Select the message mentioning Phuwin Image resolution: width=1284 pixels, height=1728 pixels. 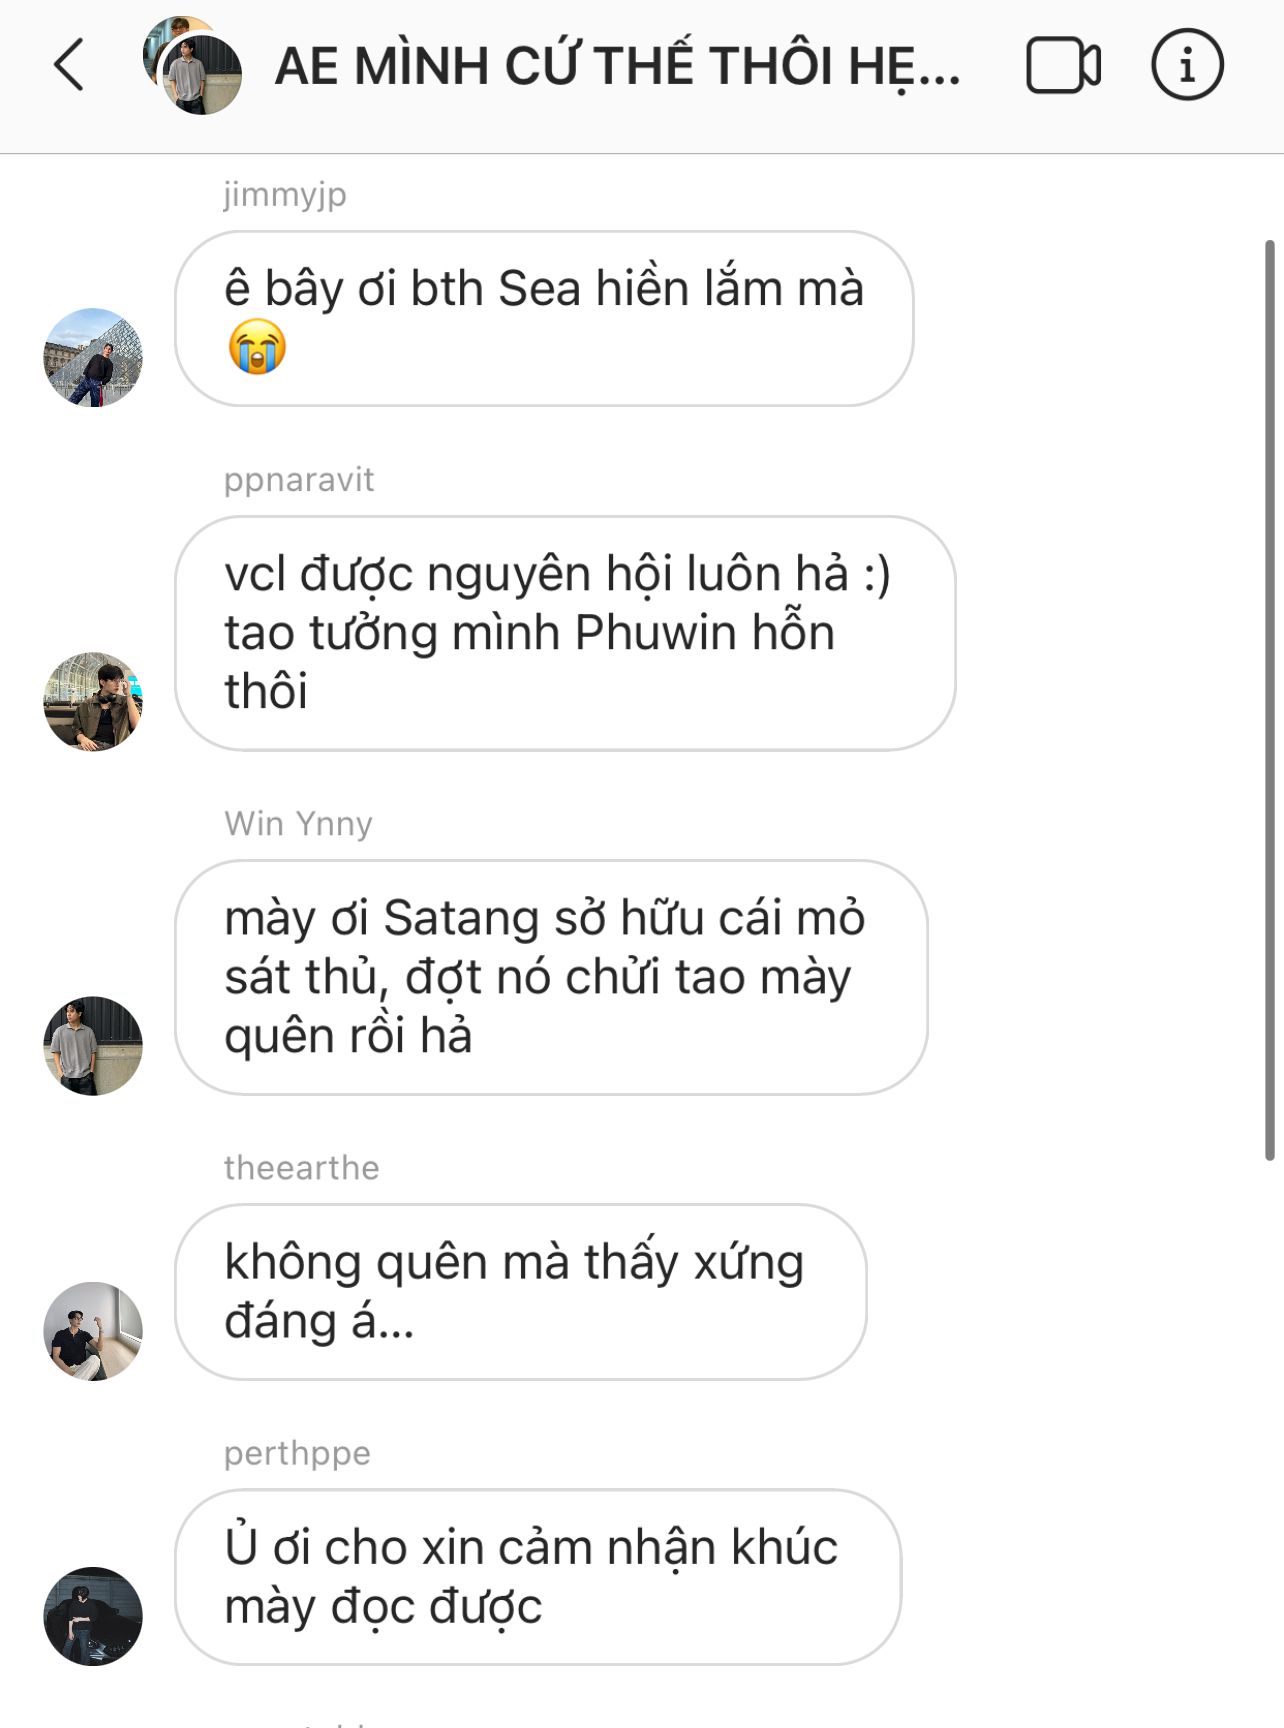click(565, 633)
